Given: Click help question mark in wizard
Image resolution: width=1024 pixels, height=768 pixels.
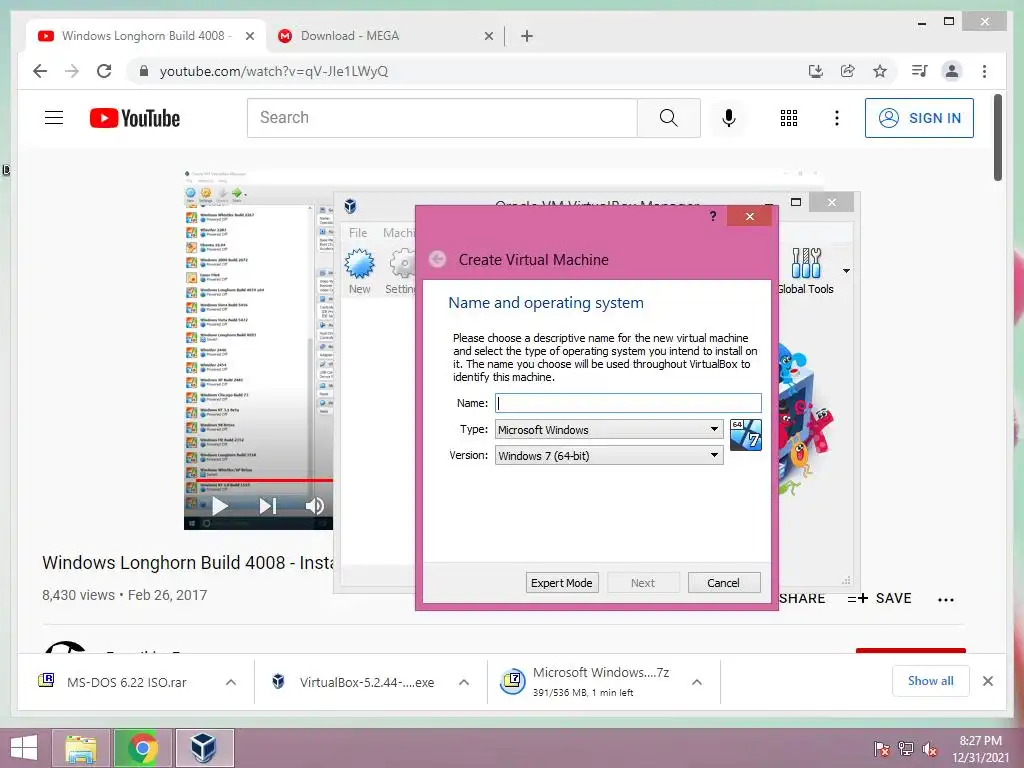Looking at the screenshot, I should click(x=713, y=216).
